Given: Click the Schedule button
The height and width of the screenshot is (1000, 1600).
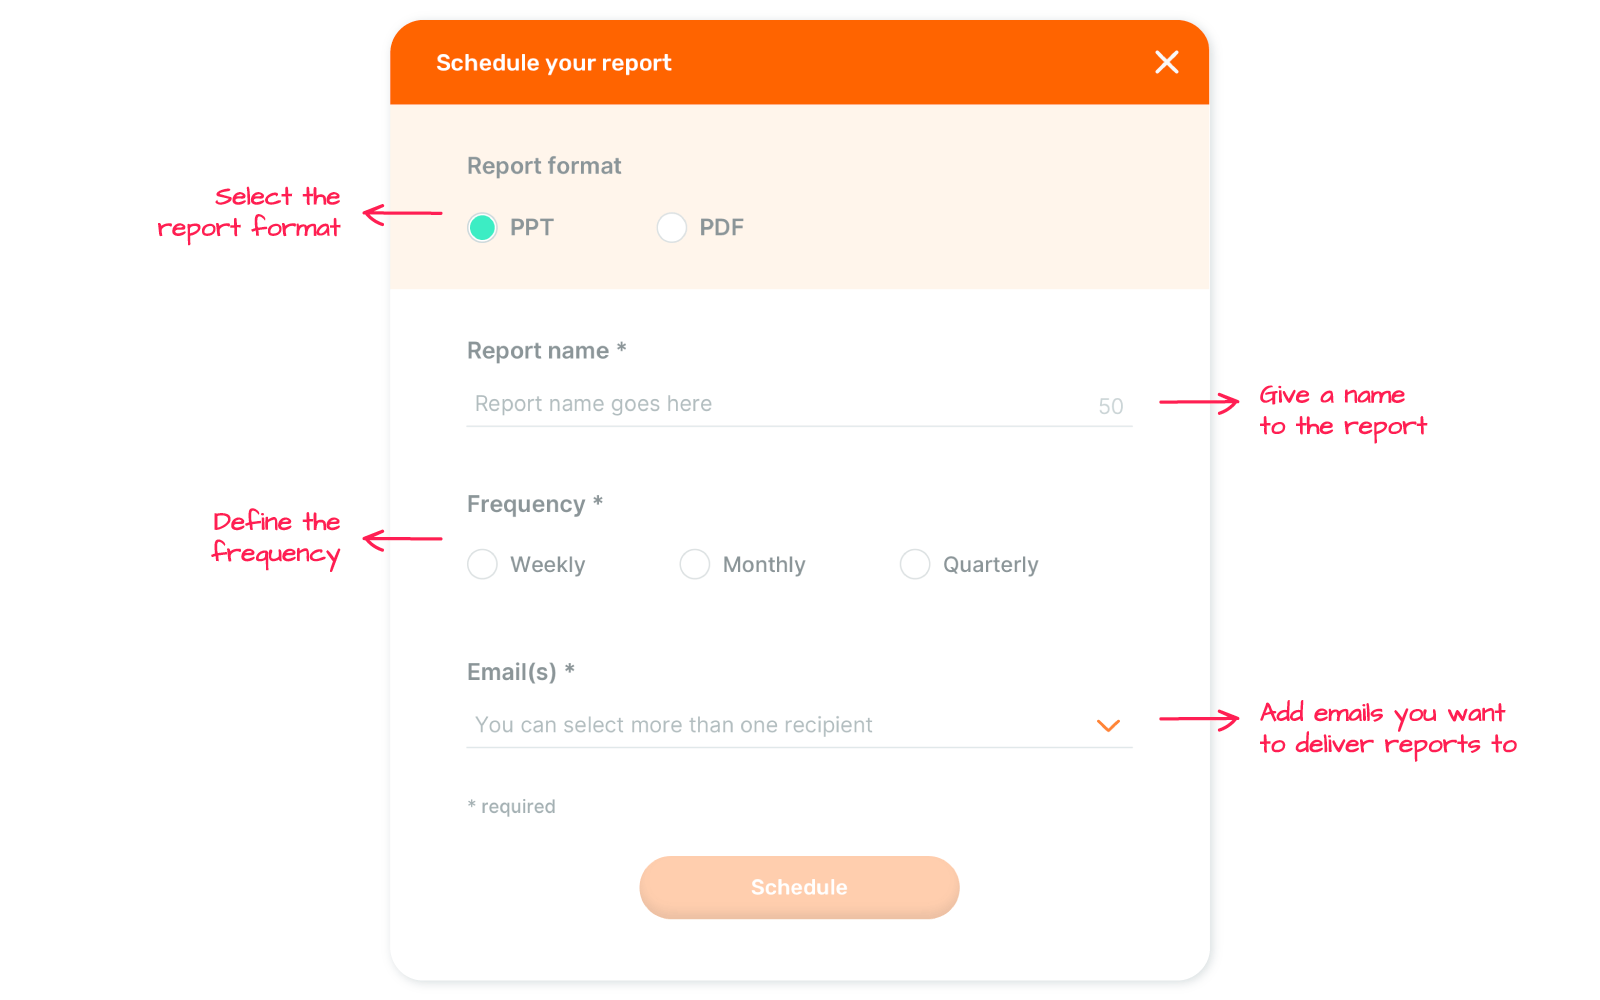Looking at the screenshot, I should [x=799, y=887].
